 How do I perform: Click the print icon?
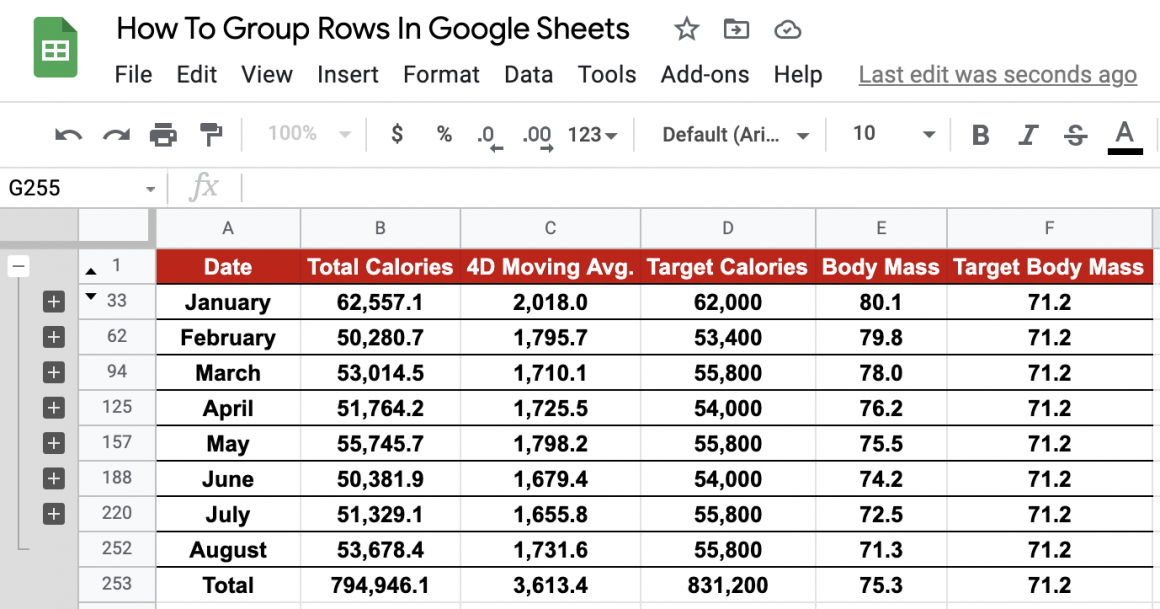click(x=163, y=135)
